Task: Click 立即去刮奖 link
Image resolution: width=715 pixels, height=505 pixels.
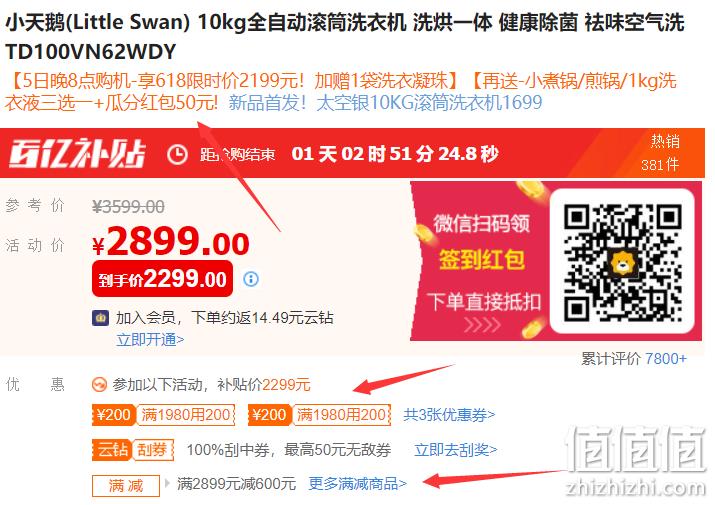Action: [x=456, y=450]
